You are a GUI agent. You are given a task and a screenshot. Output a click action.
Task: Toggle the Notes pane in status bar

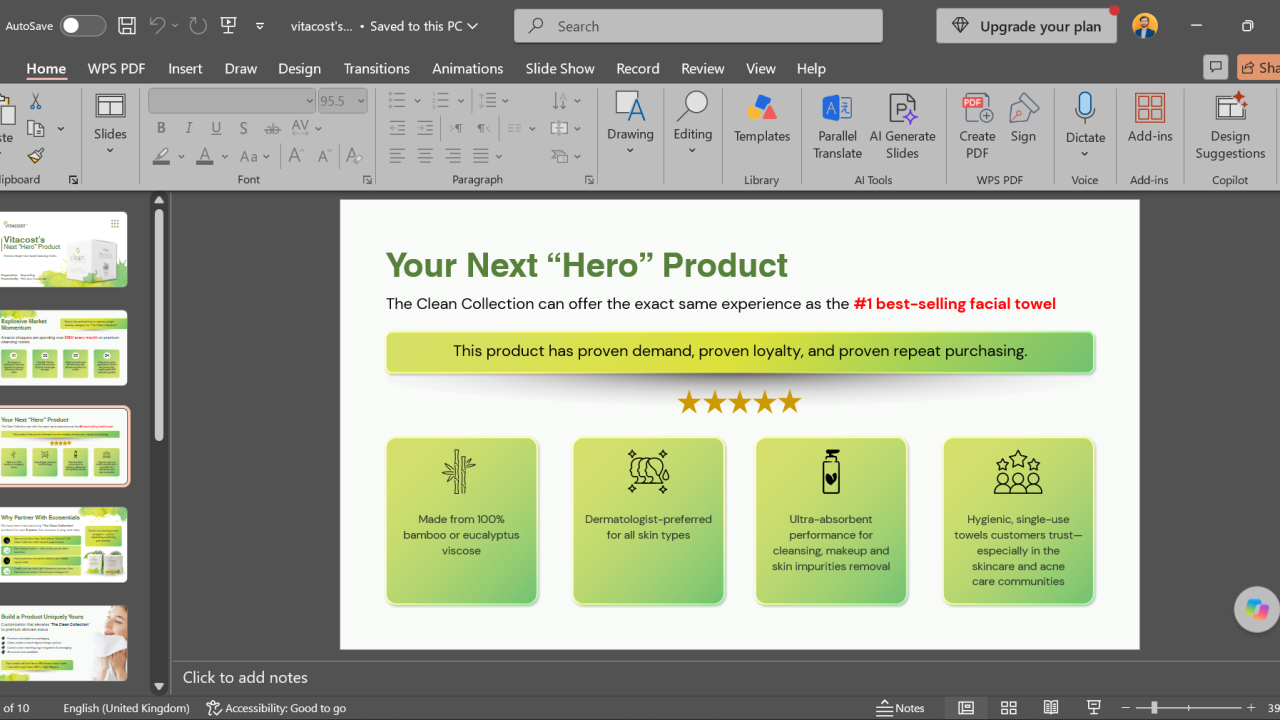(x=900, y=708)
